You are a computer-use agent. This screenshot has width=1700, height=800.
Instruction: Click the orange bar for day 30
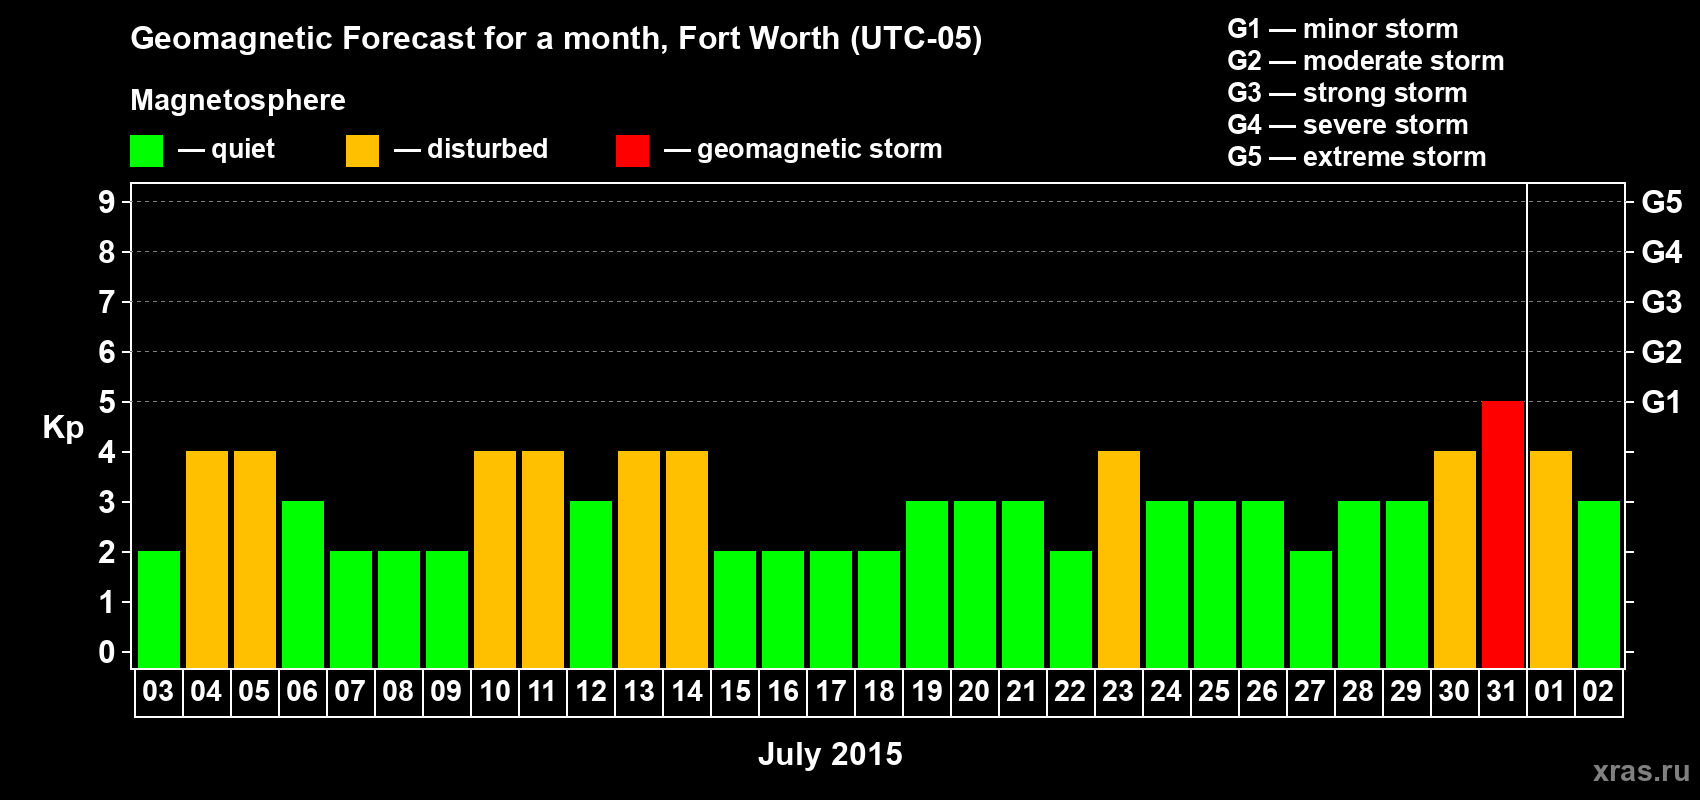point(1455,559)
